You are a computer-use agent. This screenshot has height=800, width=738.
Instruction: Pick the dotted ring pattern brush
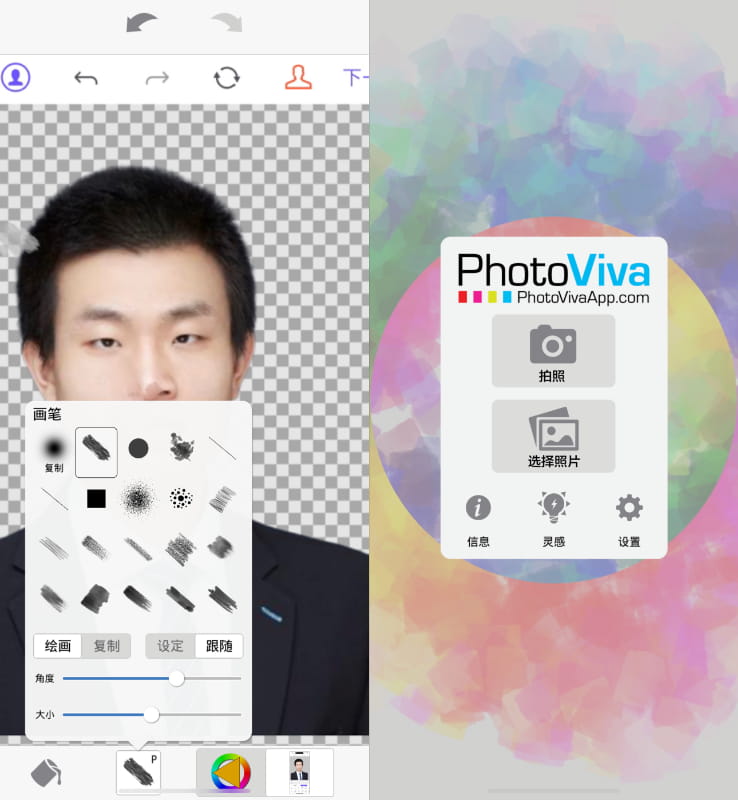pyautogui.click(x=181, y=498)
